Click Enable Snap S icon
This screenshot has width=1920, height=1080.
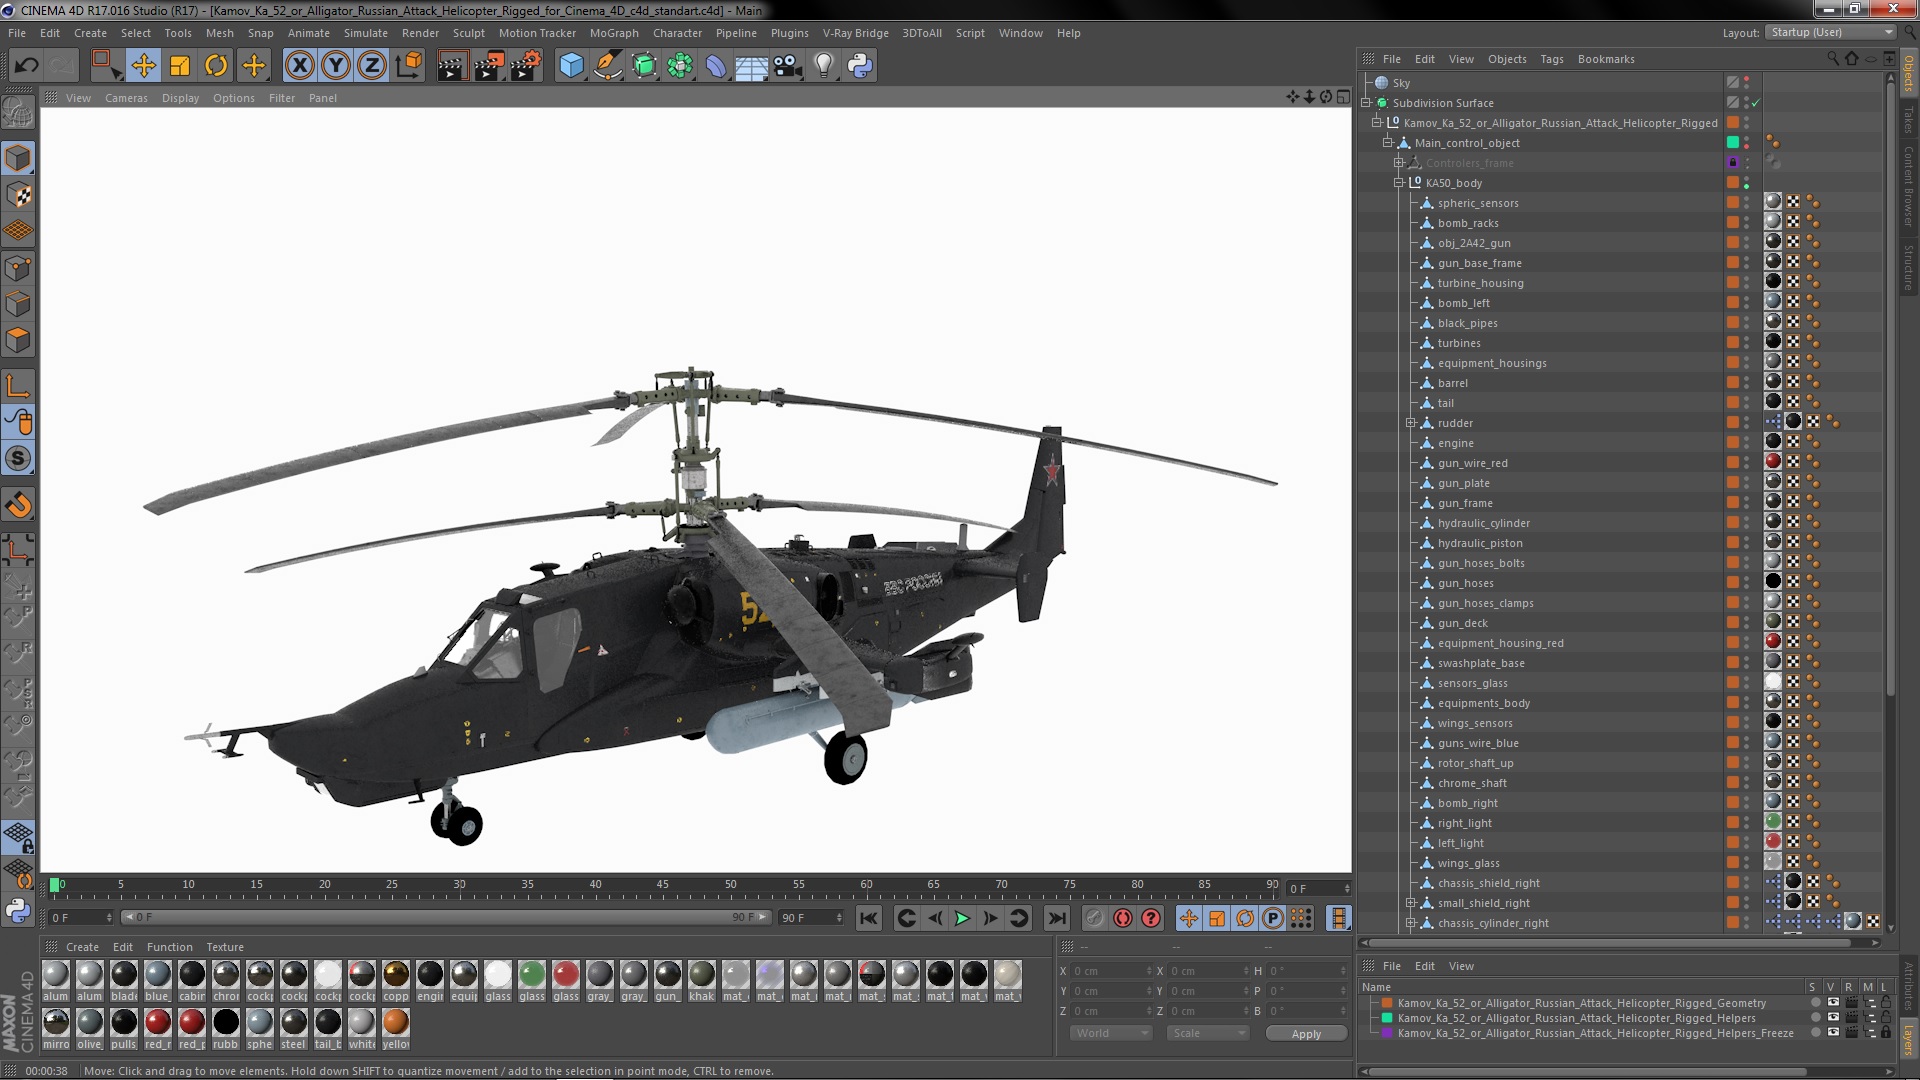(x=18, y=459)
